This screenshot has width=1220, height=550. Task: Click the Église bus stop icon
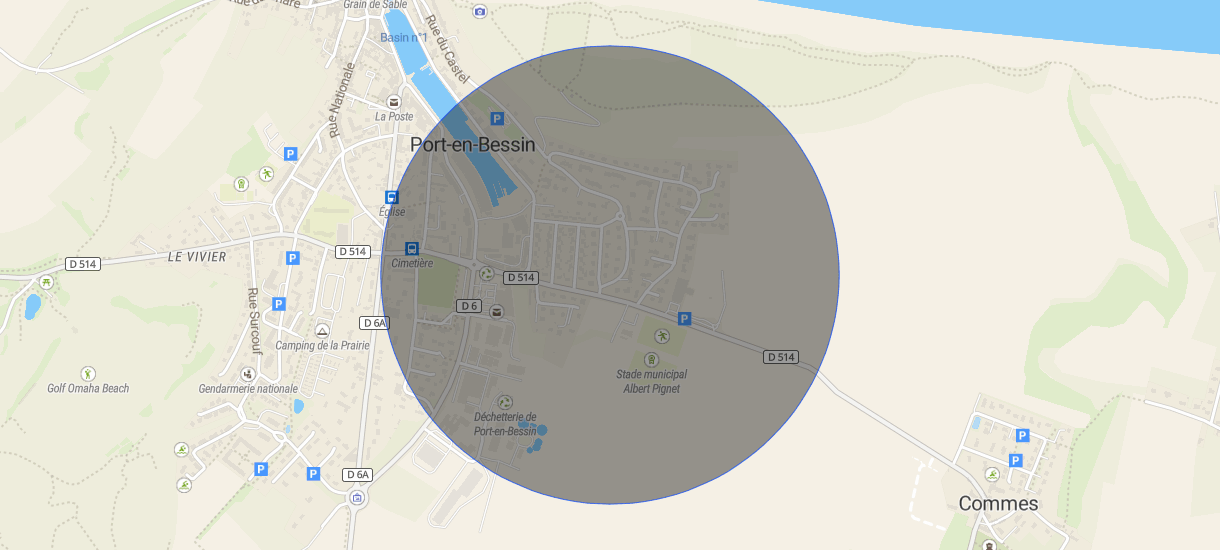[392, 197]
